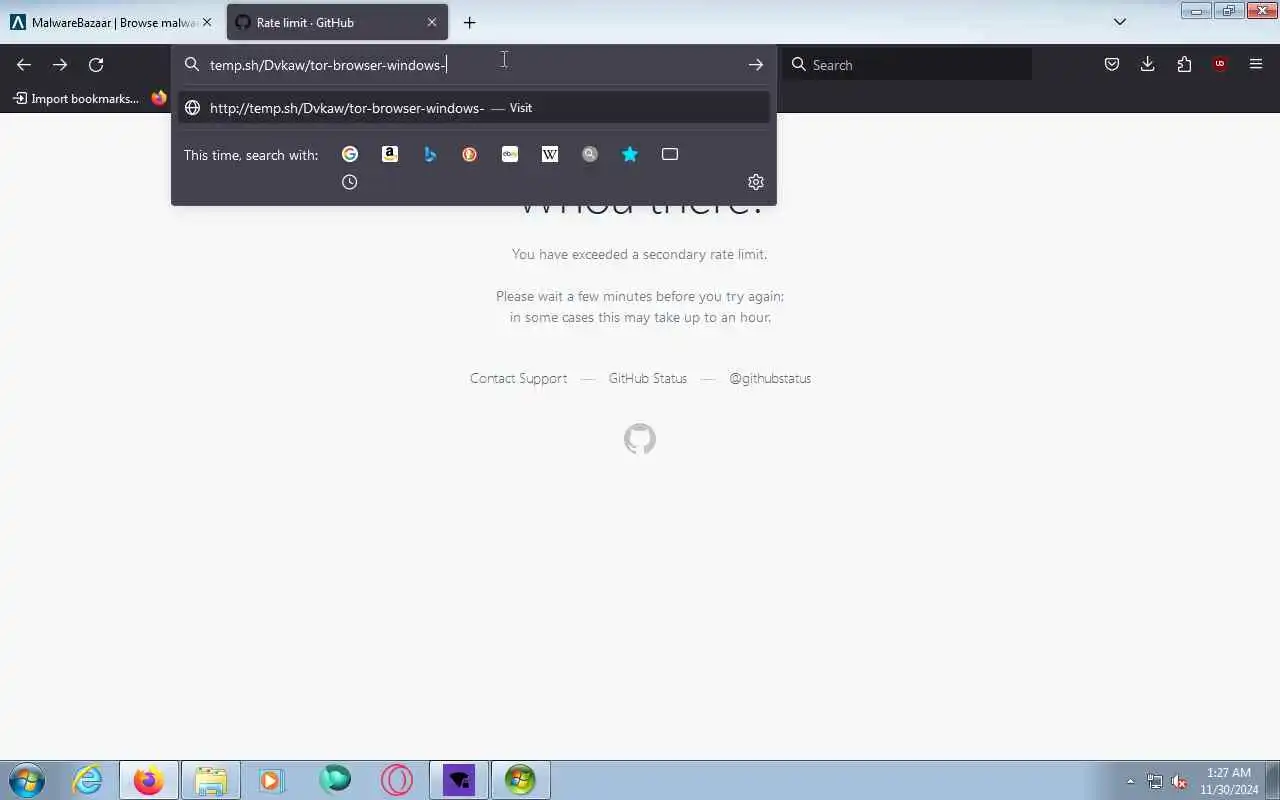The width and height of the screenshot is (1280, 800).
Task: List all tabs dropdown arrow
Action: [1120, 22]
